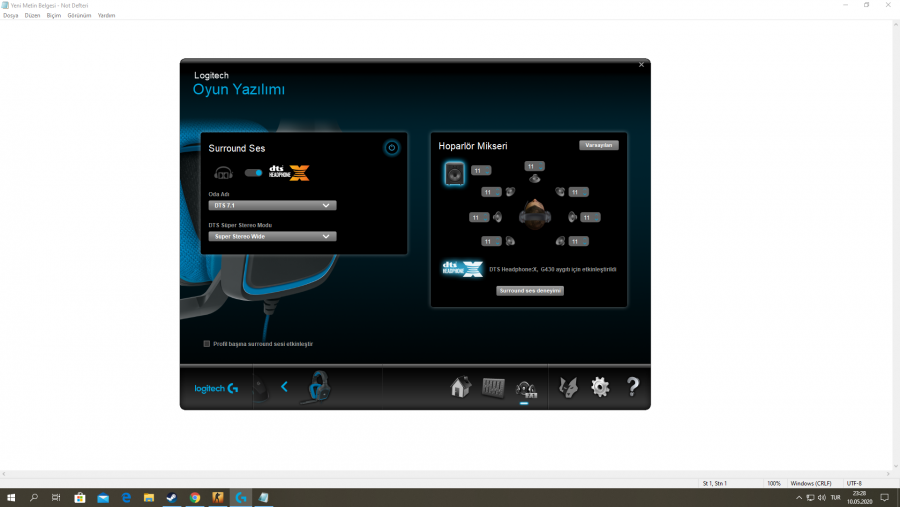Click 'Windows (CRLF)' in Notepad status bar
Viewport: 900px width, 507px height.
pos(811,483)
